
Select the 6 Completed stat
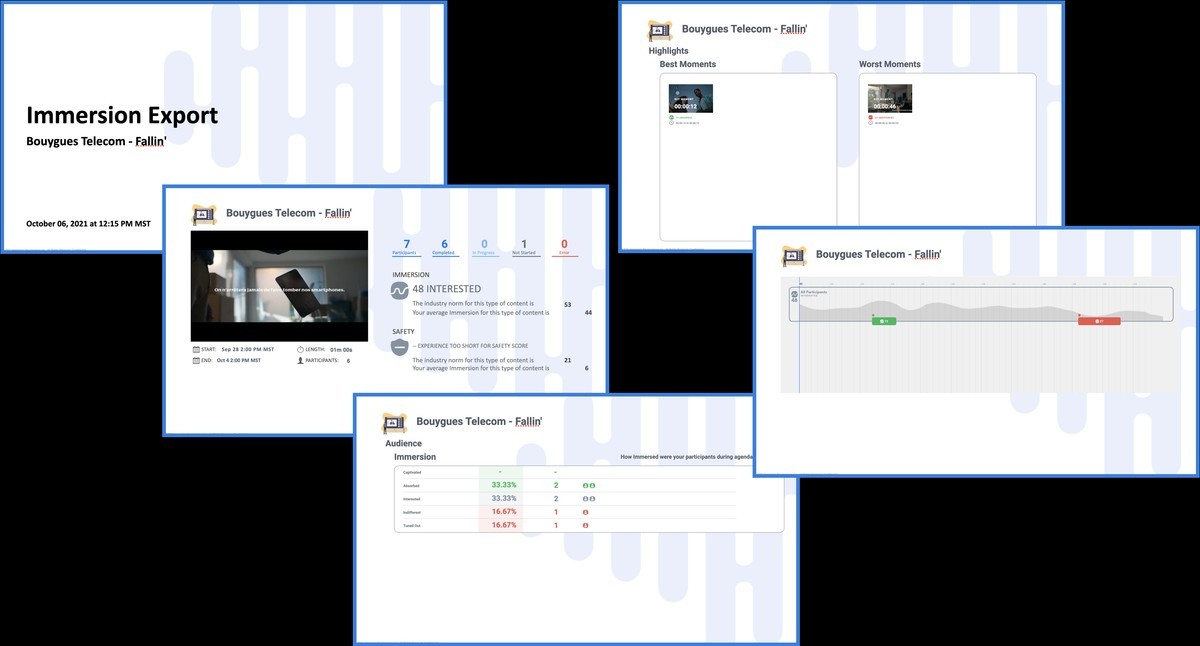(444, 247)
